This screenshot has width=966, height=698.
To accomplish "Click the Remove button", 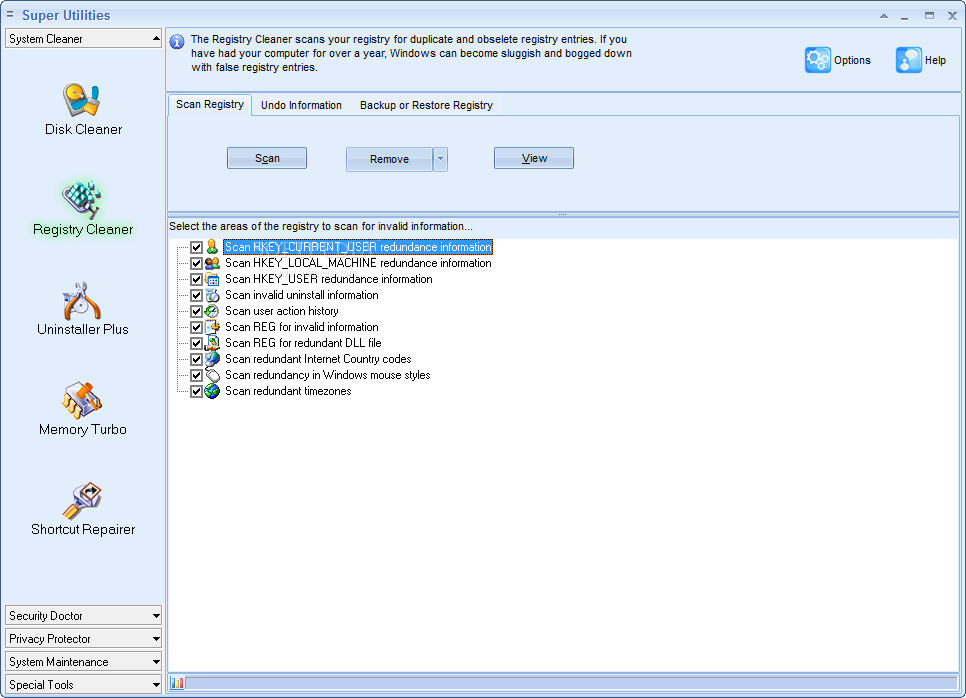I will click(x=389, y=159).
